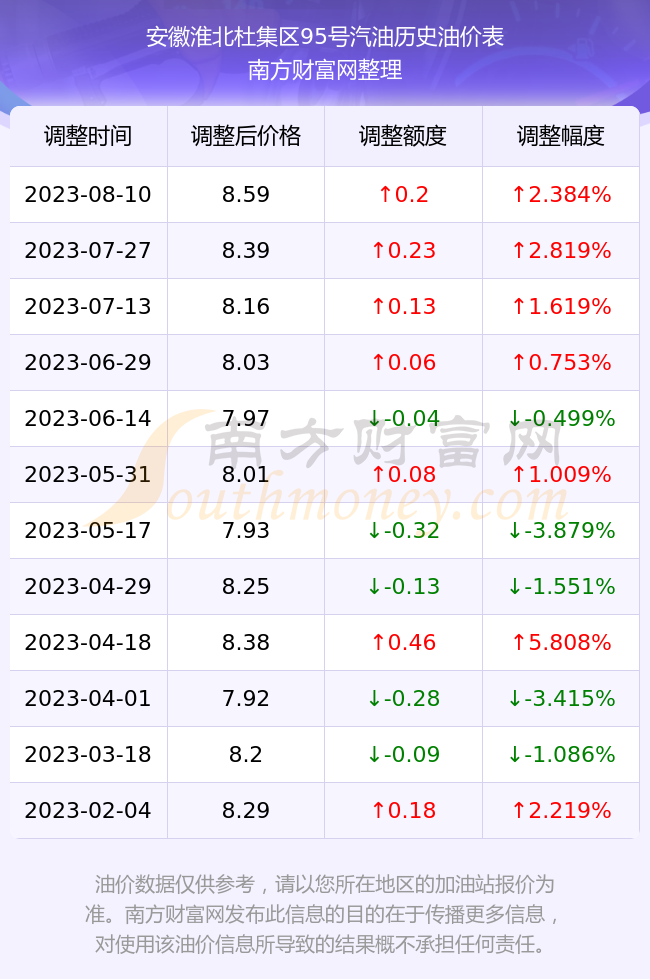
Task: Select the 2023-02-04 date cell
Action: pos(88,811)
